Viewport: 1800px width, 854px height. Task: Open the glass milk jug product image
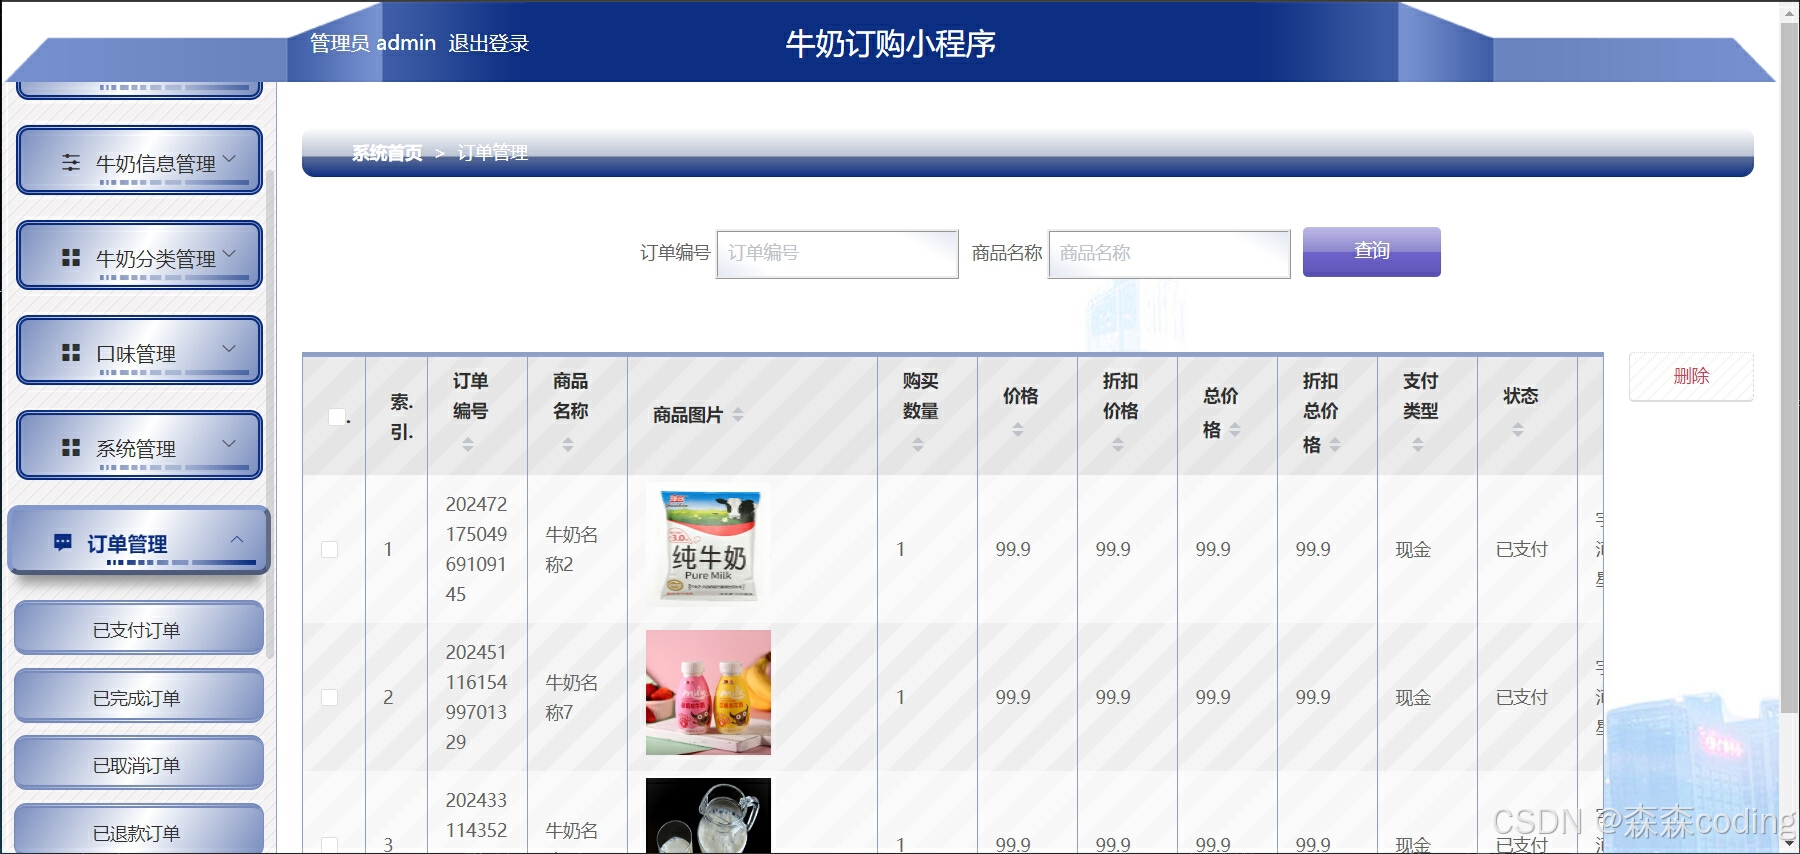709,816
